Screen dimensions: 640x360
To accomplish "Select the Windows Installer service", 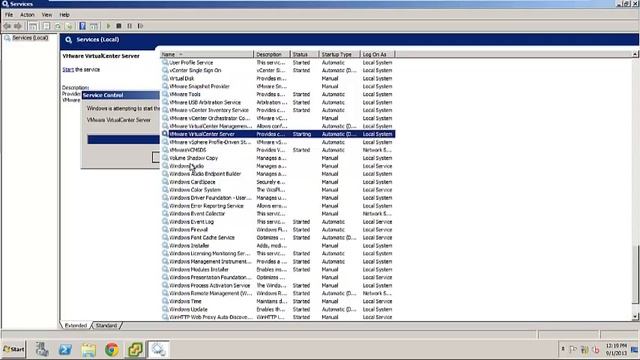I will (278, 246).
